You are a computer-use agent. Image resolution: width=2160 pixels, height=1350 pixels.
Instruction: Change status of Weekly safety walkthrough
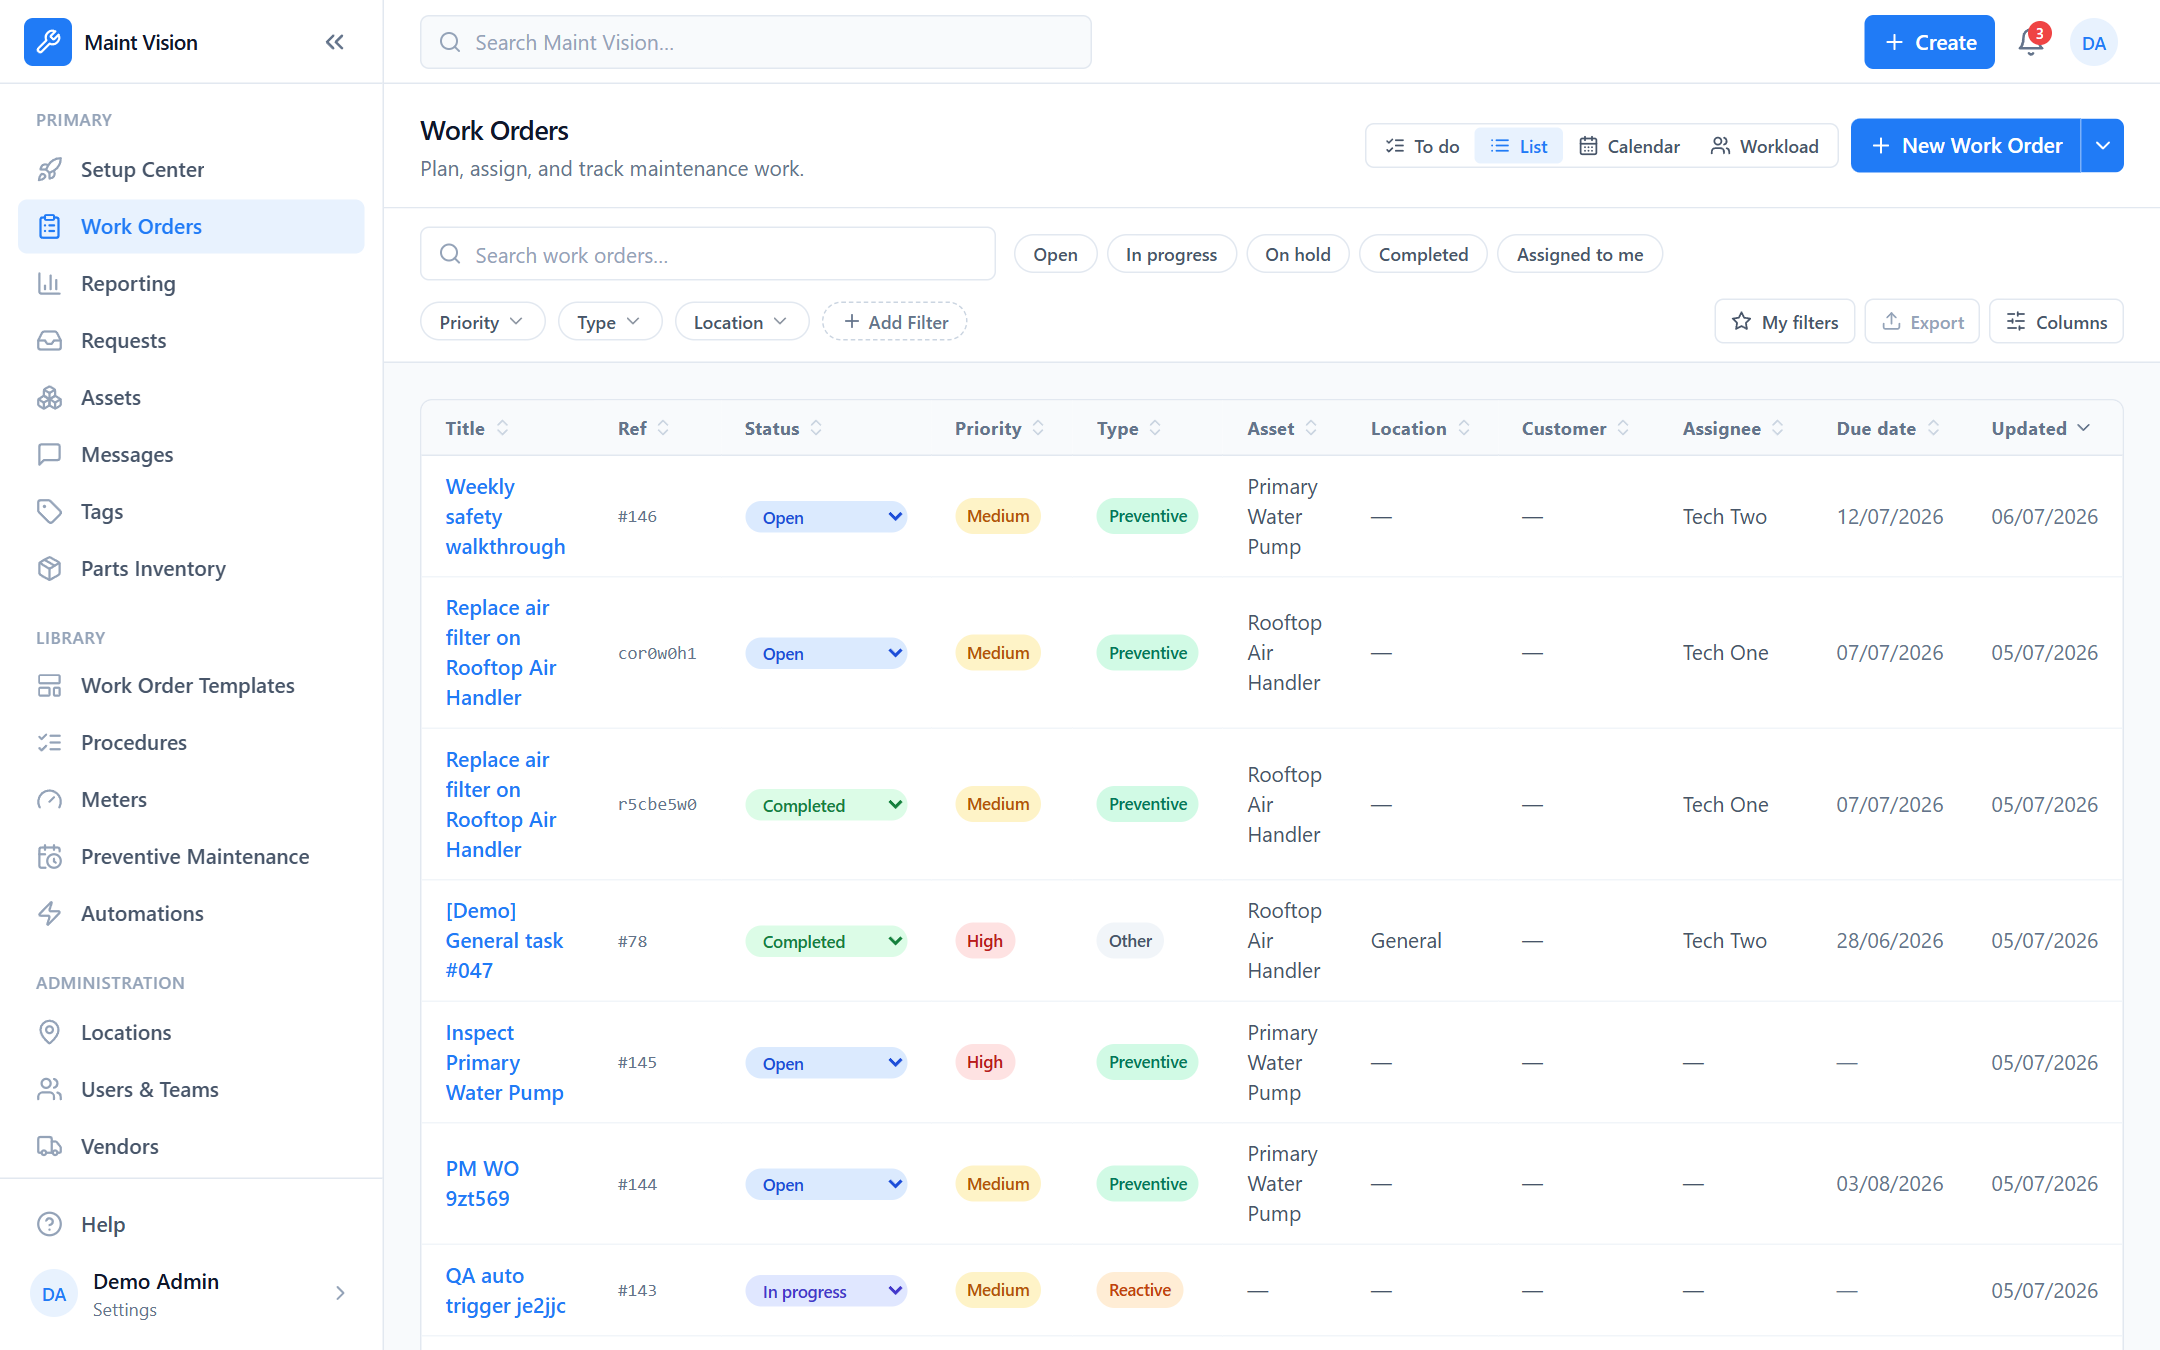[x=826, y=517]
